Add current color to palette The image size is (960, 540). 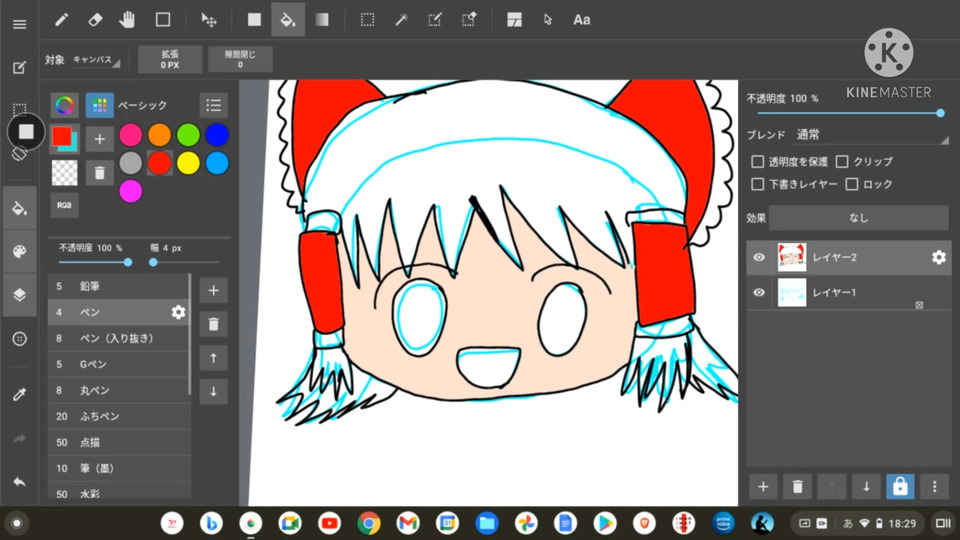(100, 140)
